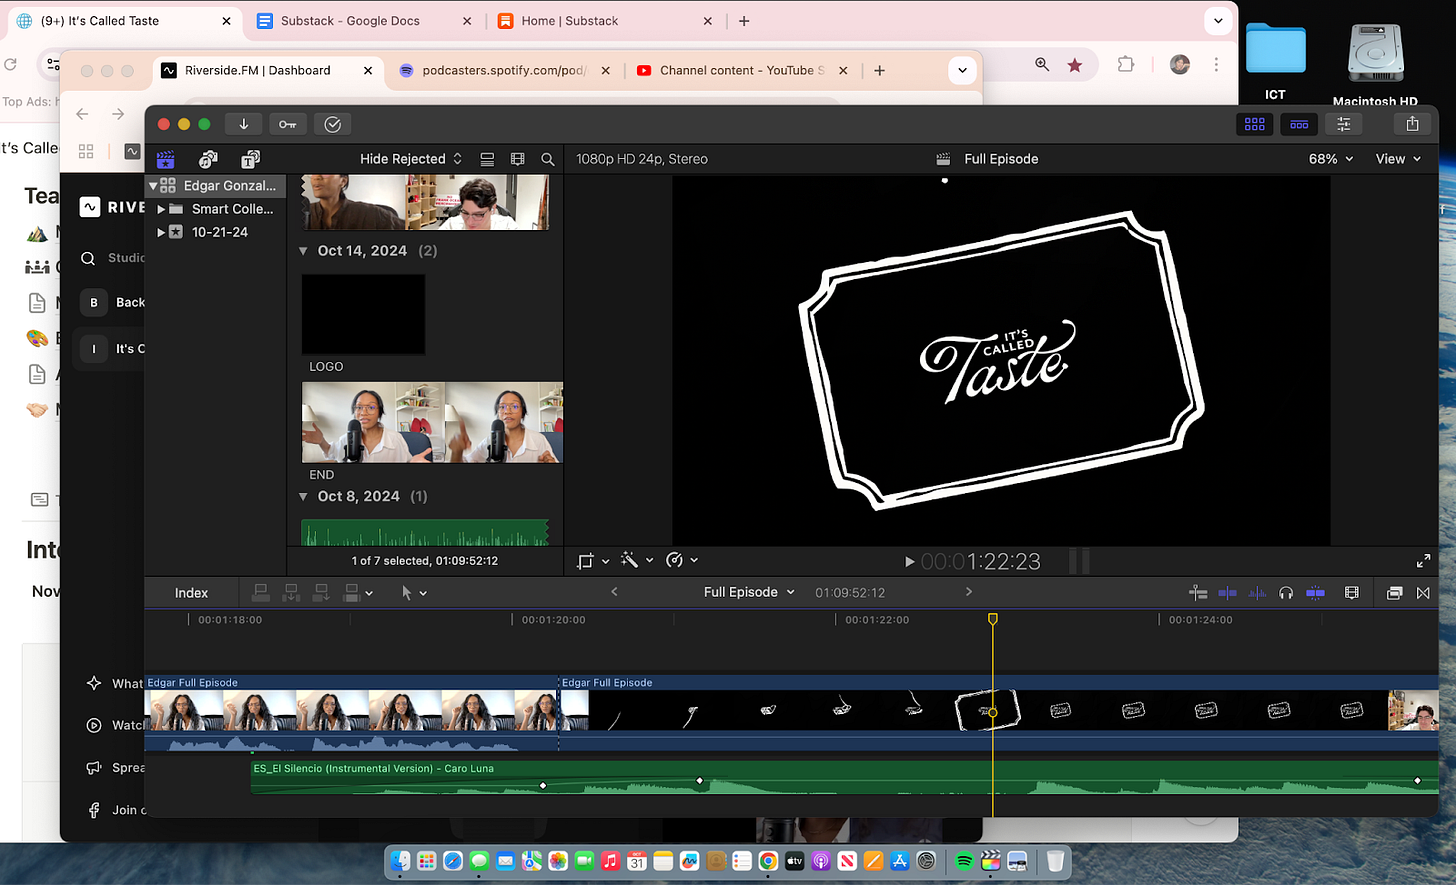The height and width of the screenshot is (885, 1456).
Task: Expand the Smart Colle... folder
Action: click(x=161, y=209)
